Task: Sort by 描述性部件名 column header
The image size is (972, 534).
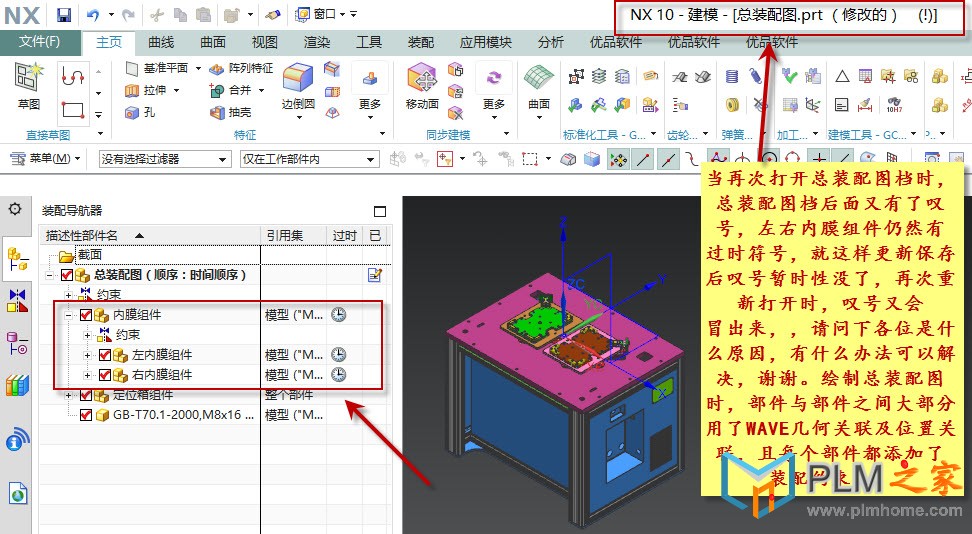Action: pyautogui.click(x=151, y=235)
